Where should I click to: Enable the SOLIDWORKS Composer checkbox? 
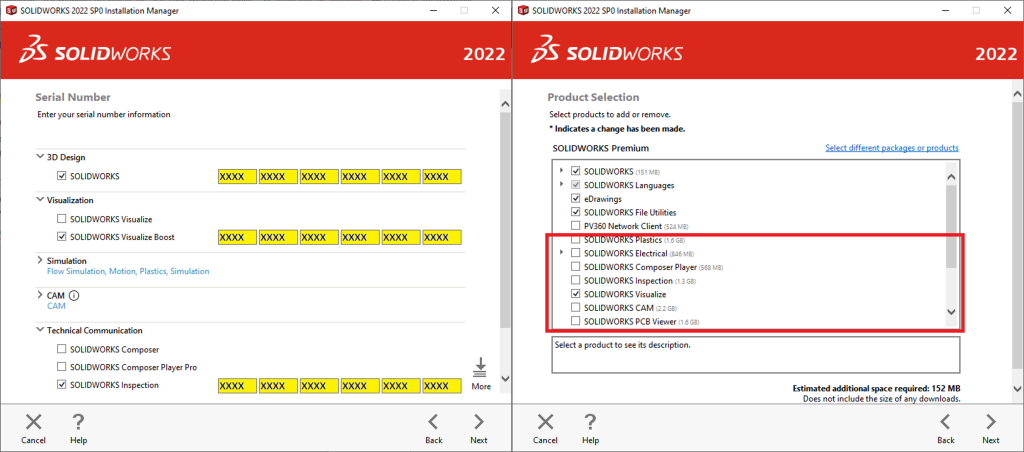point(62,349)
